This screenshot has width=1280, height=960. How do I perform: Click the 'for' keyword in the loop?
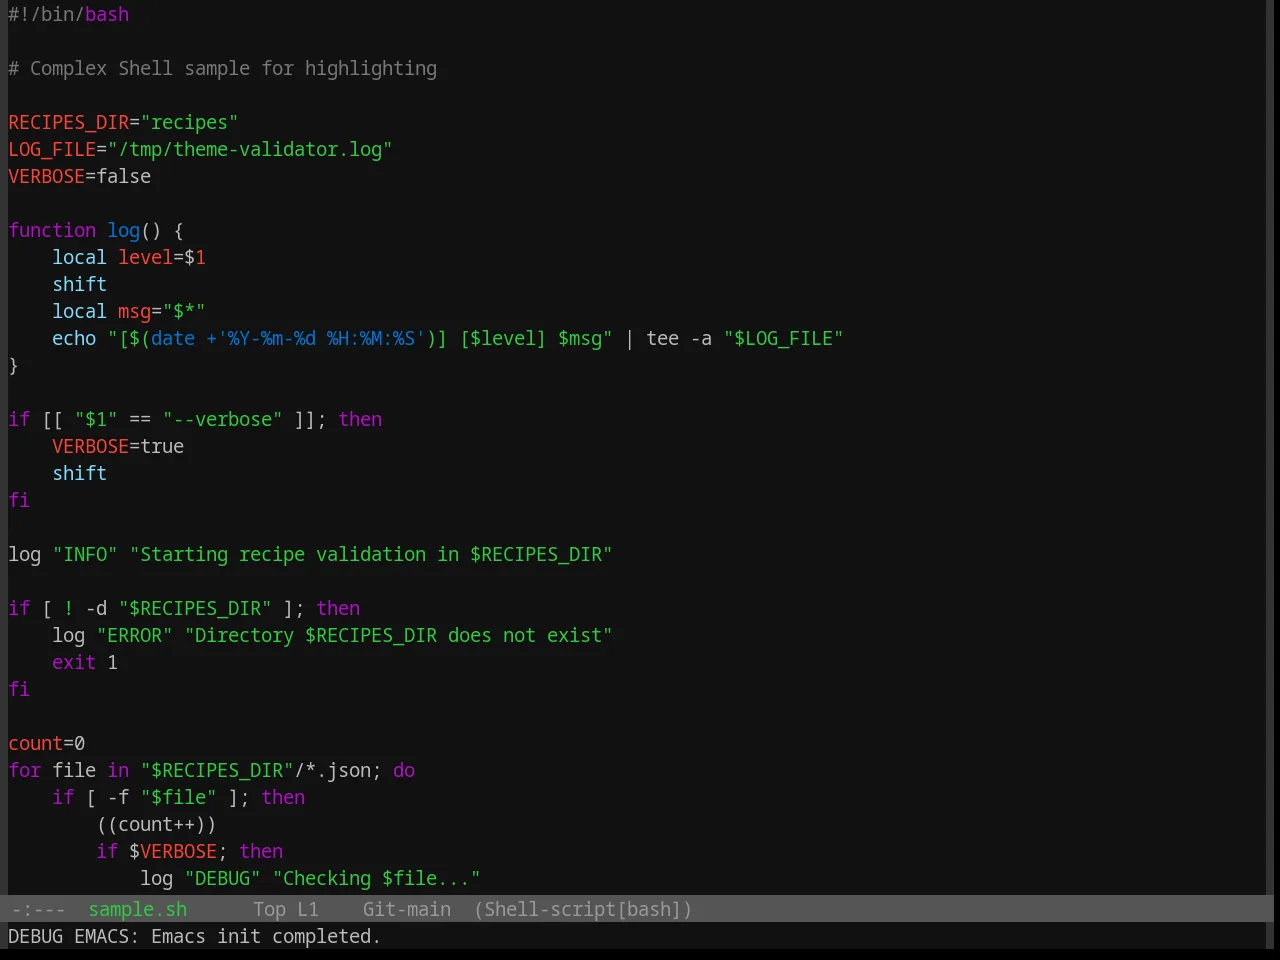tap(25, 770)
